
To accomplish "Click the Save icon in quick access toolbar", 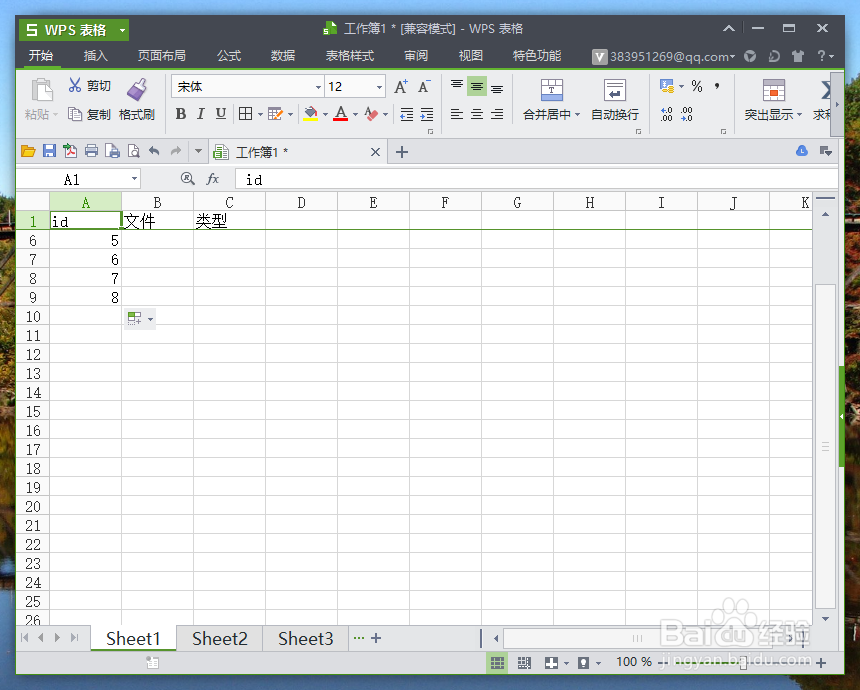I will pyautogui.click(x=50, y=151).
